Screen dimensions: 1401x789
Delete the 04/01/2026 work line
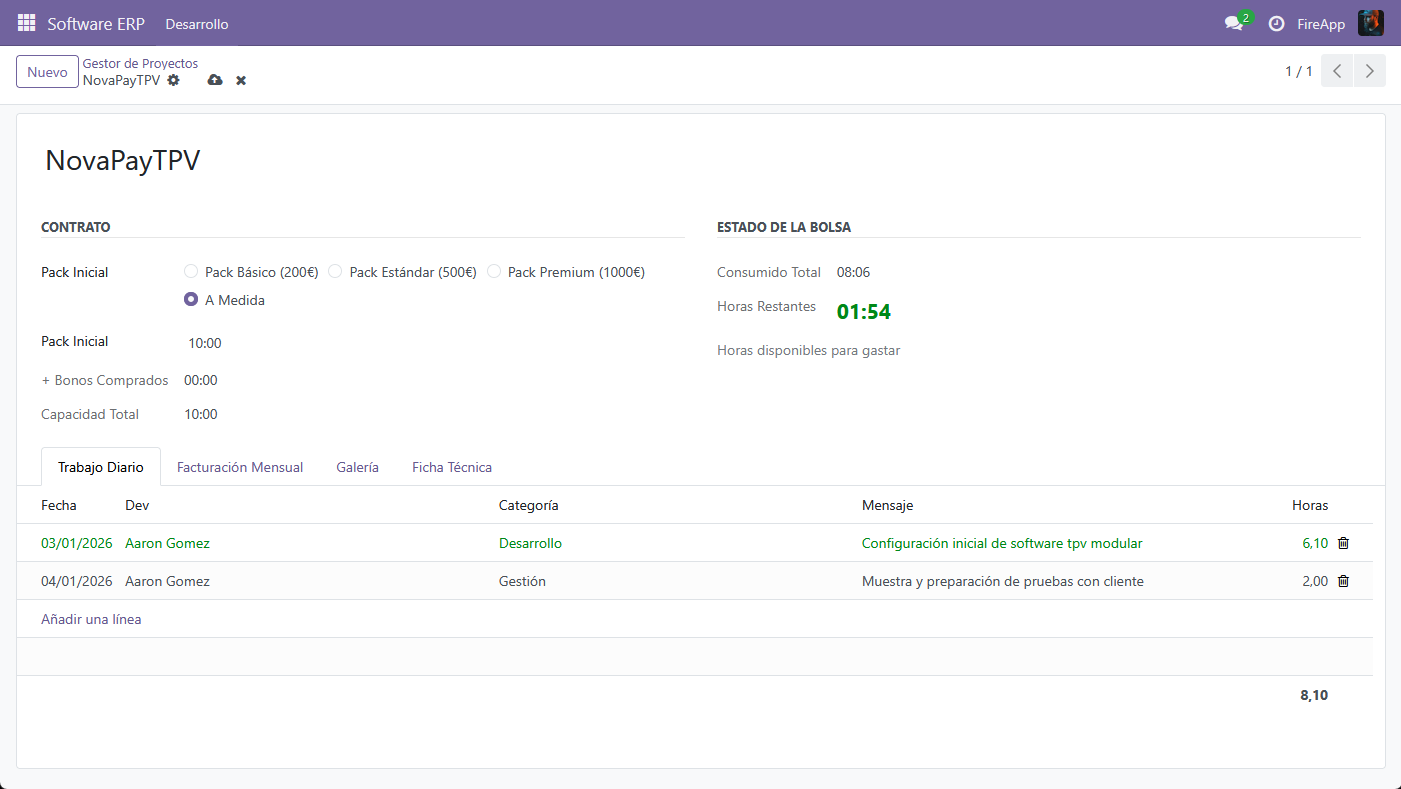tap(1343, 581)
